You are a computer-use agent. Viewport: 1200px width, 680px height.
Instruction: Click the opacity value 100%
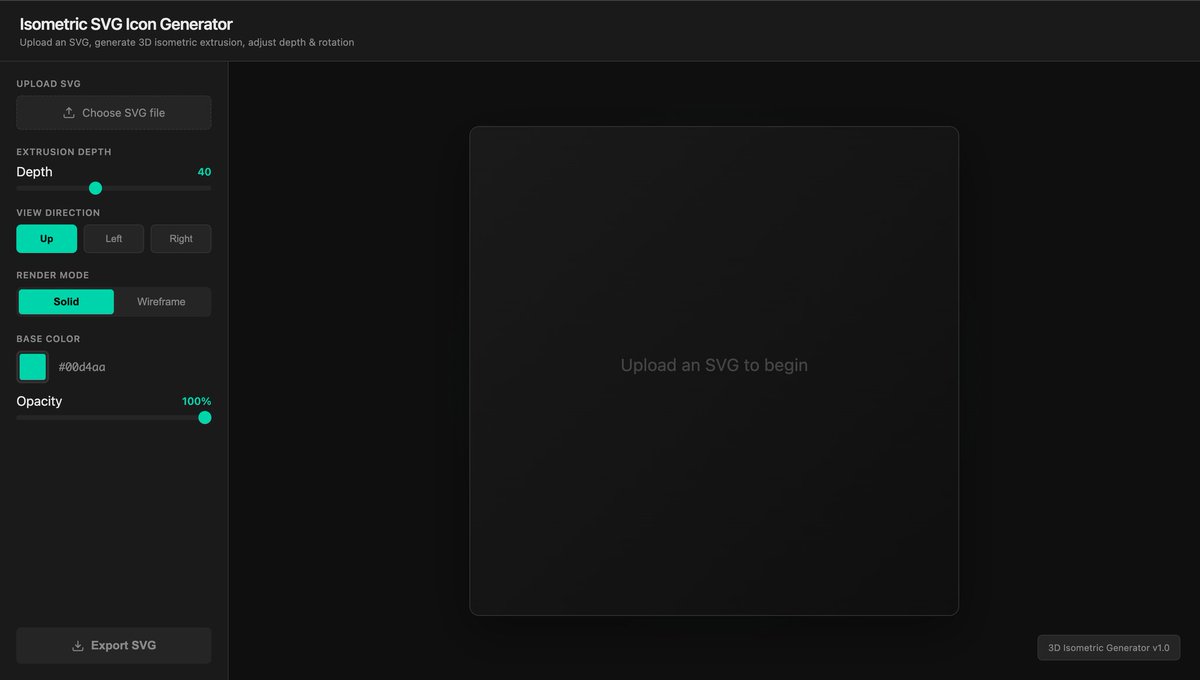pyautogui.click(x=197, y=401)
